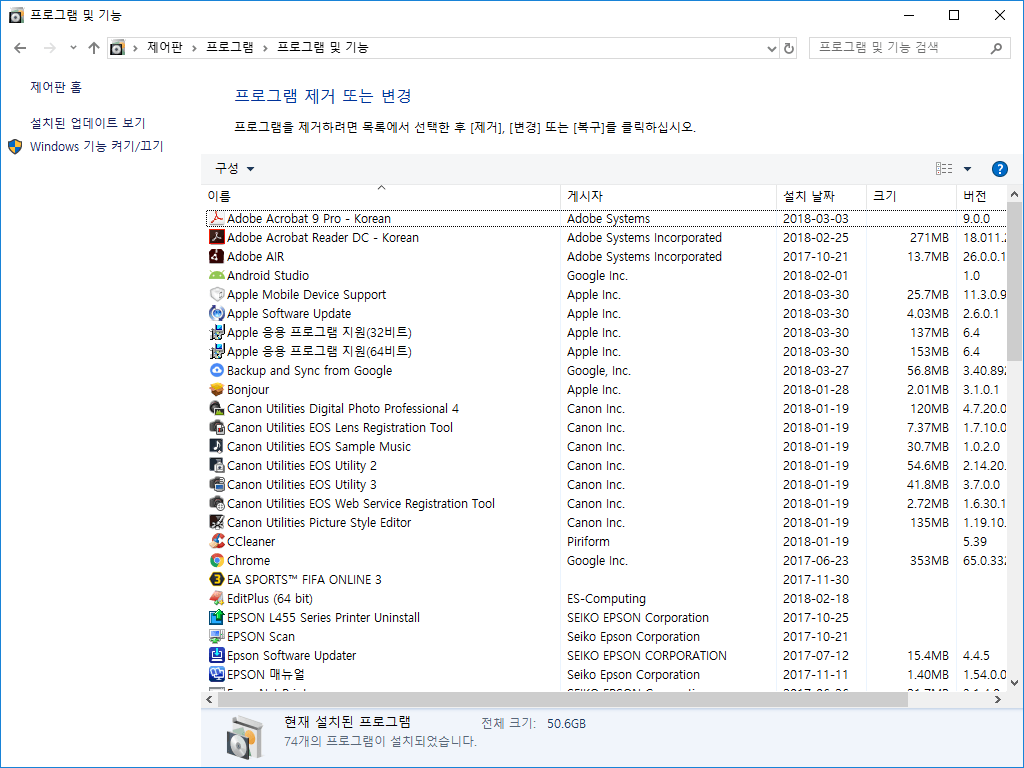1024x768 pixels.
Task: Select the Apple 응용 프로그램 지원(32비트) row
Action: [605, 332]
